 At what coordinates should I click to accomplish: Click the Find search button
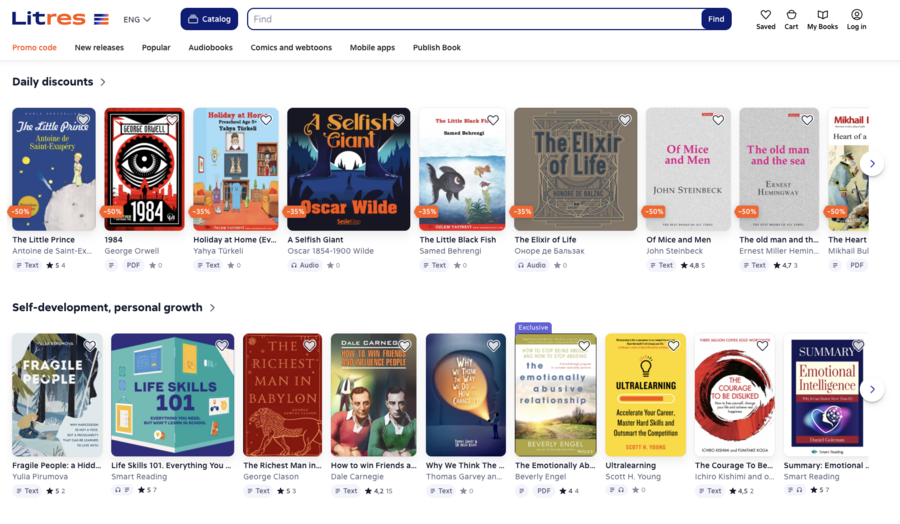[x=716, y=19]
